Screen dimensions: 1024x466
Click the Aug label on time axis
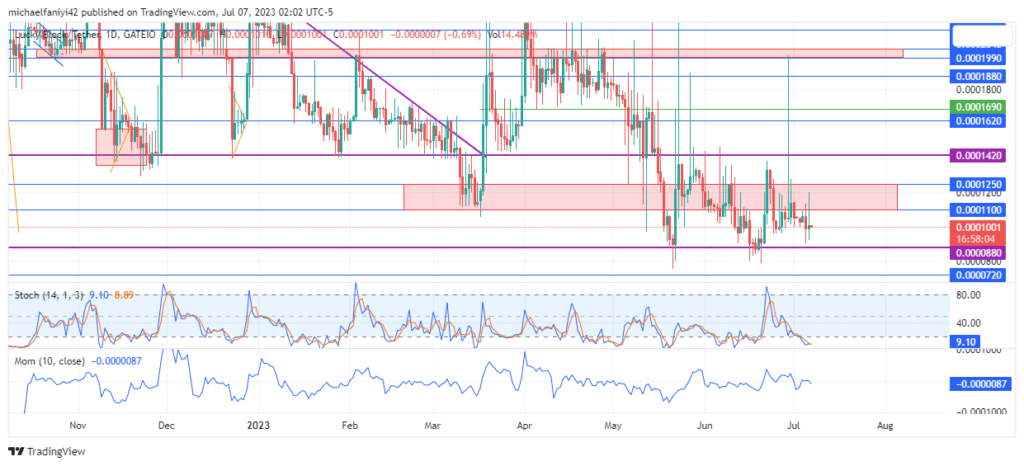click(885, 426)
